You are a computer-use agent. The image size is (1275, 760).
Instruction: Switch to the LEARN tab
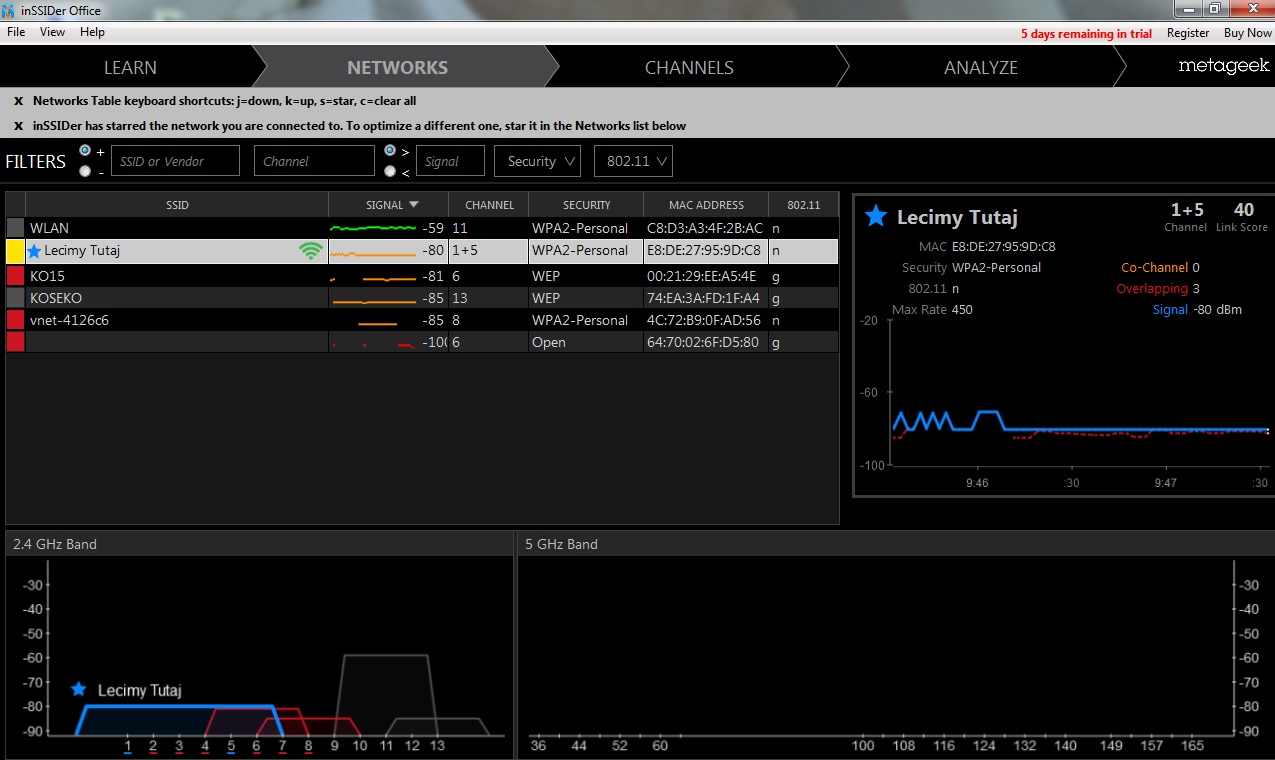pyautogui.click(x=130, y=68)
